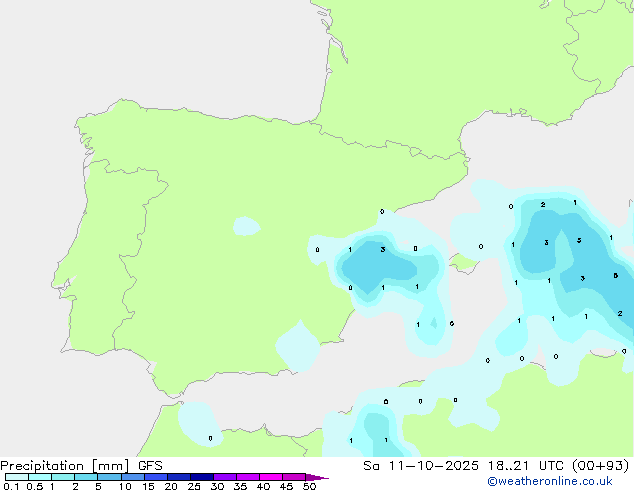Pick the 25–30 mm navy legend swatch
The width and height of the screenshot is (634, 490).
point(202,477)
